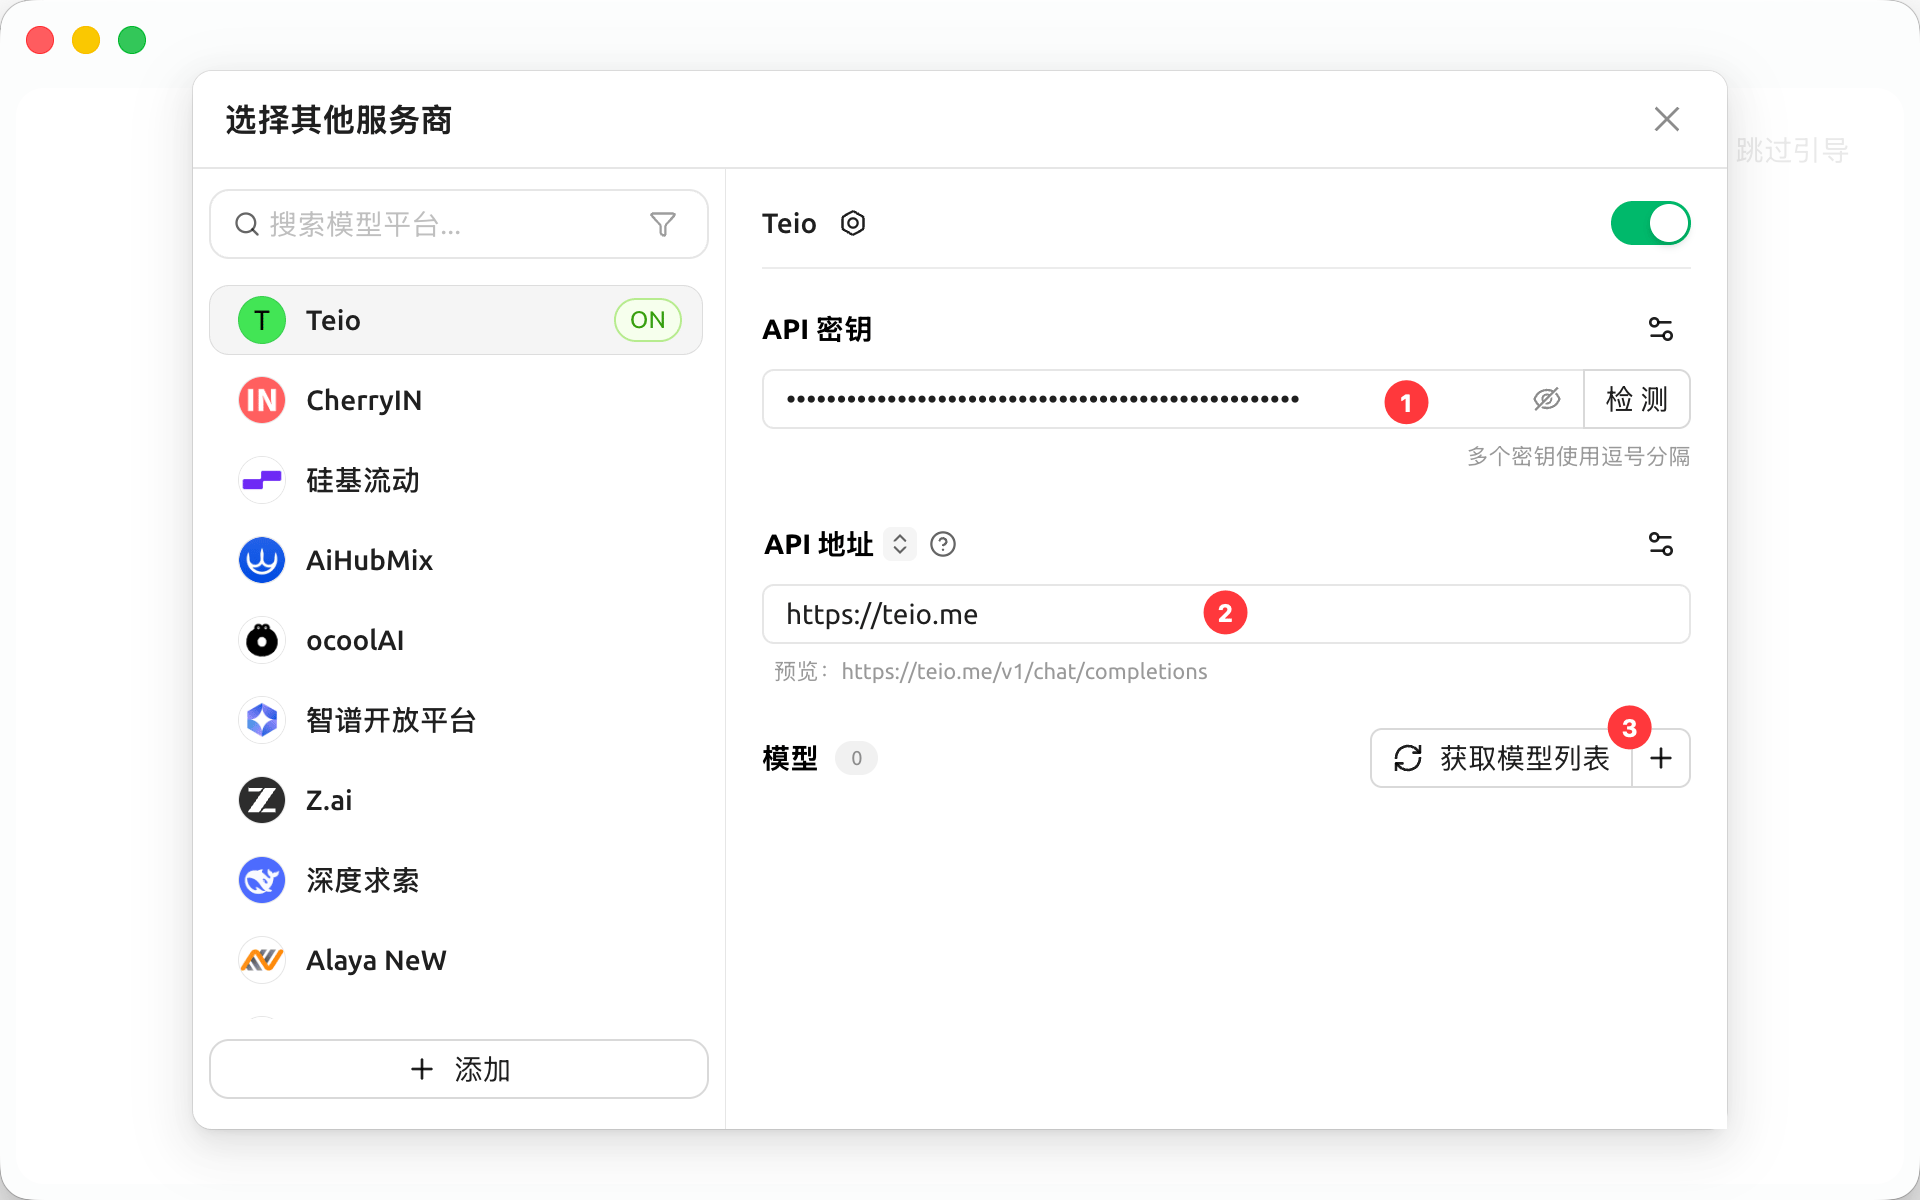Click the AiHubMix provider logo
The image size is (1920, 1200).
(x=262, y=560)
